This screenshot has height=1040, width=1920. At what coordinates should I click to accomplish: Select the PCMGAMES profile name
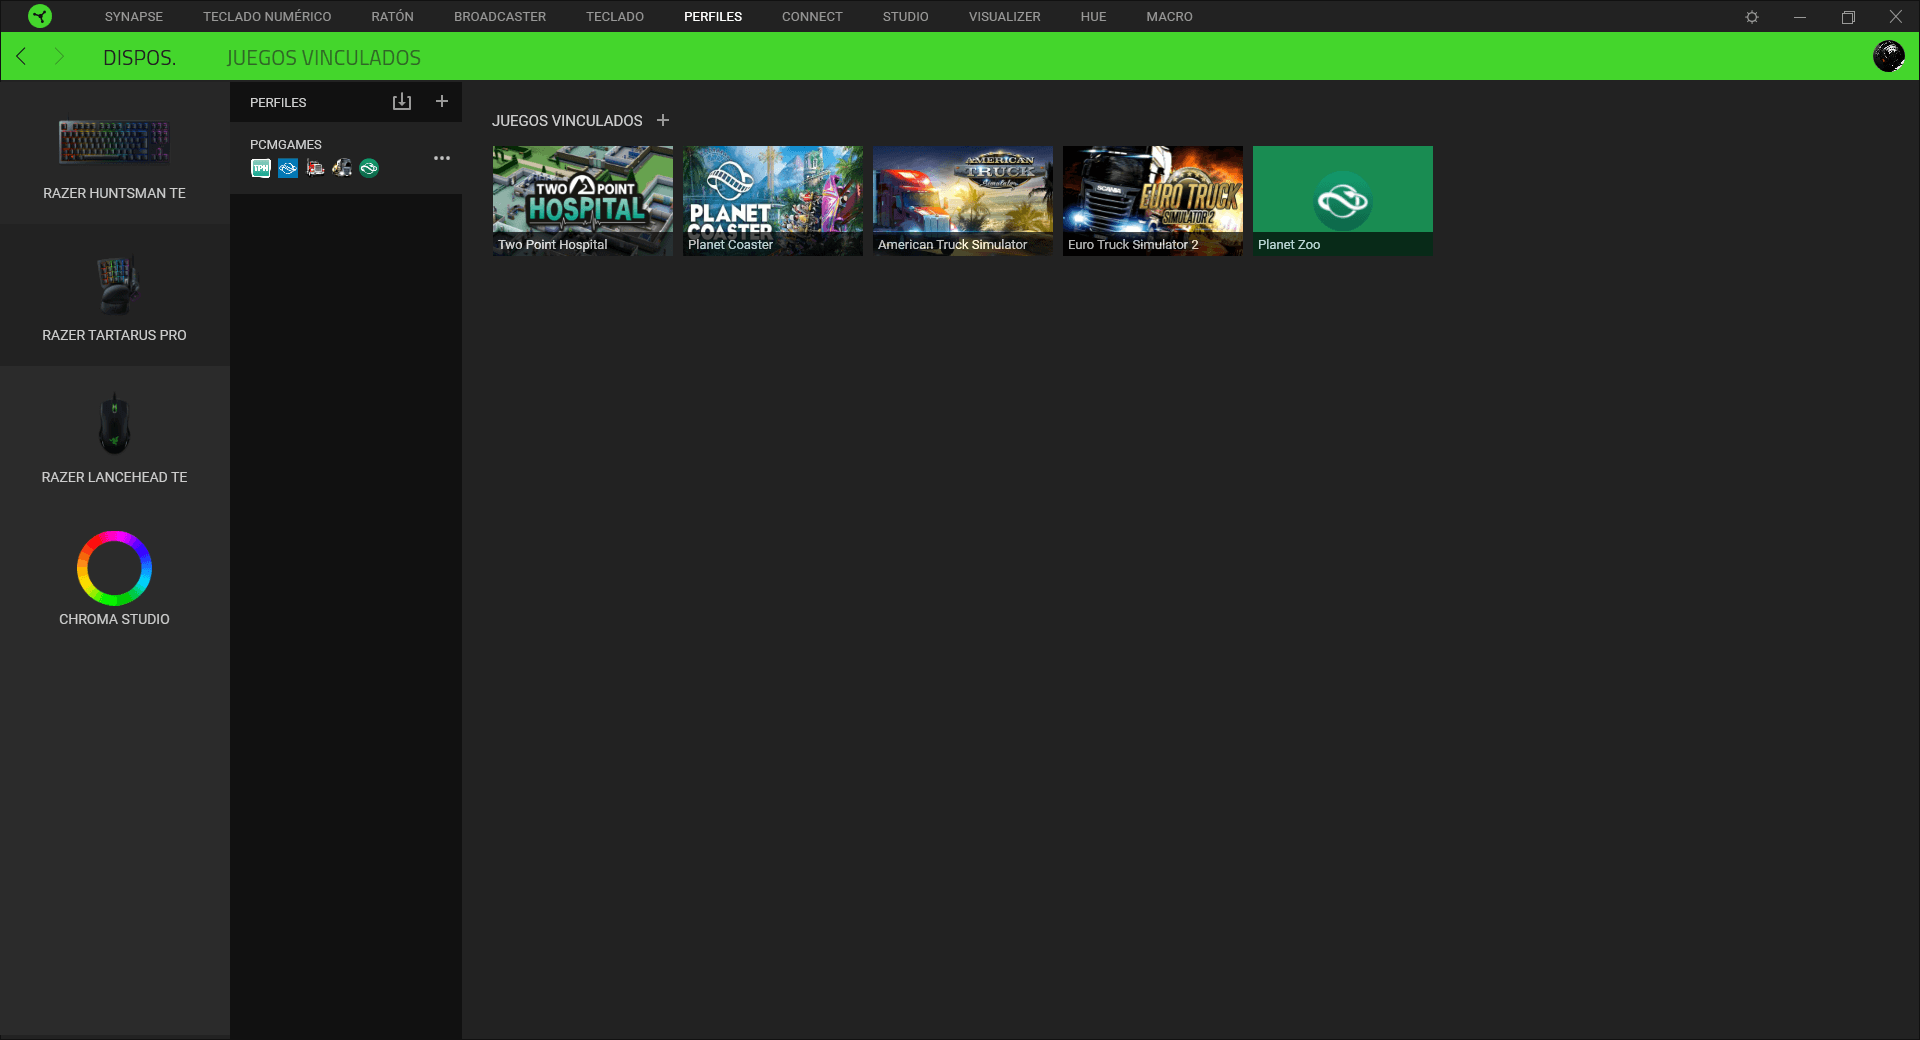tap(286, 145)
